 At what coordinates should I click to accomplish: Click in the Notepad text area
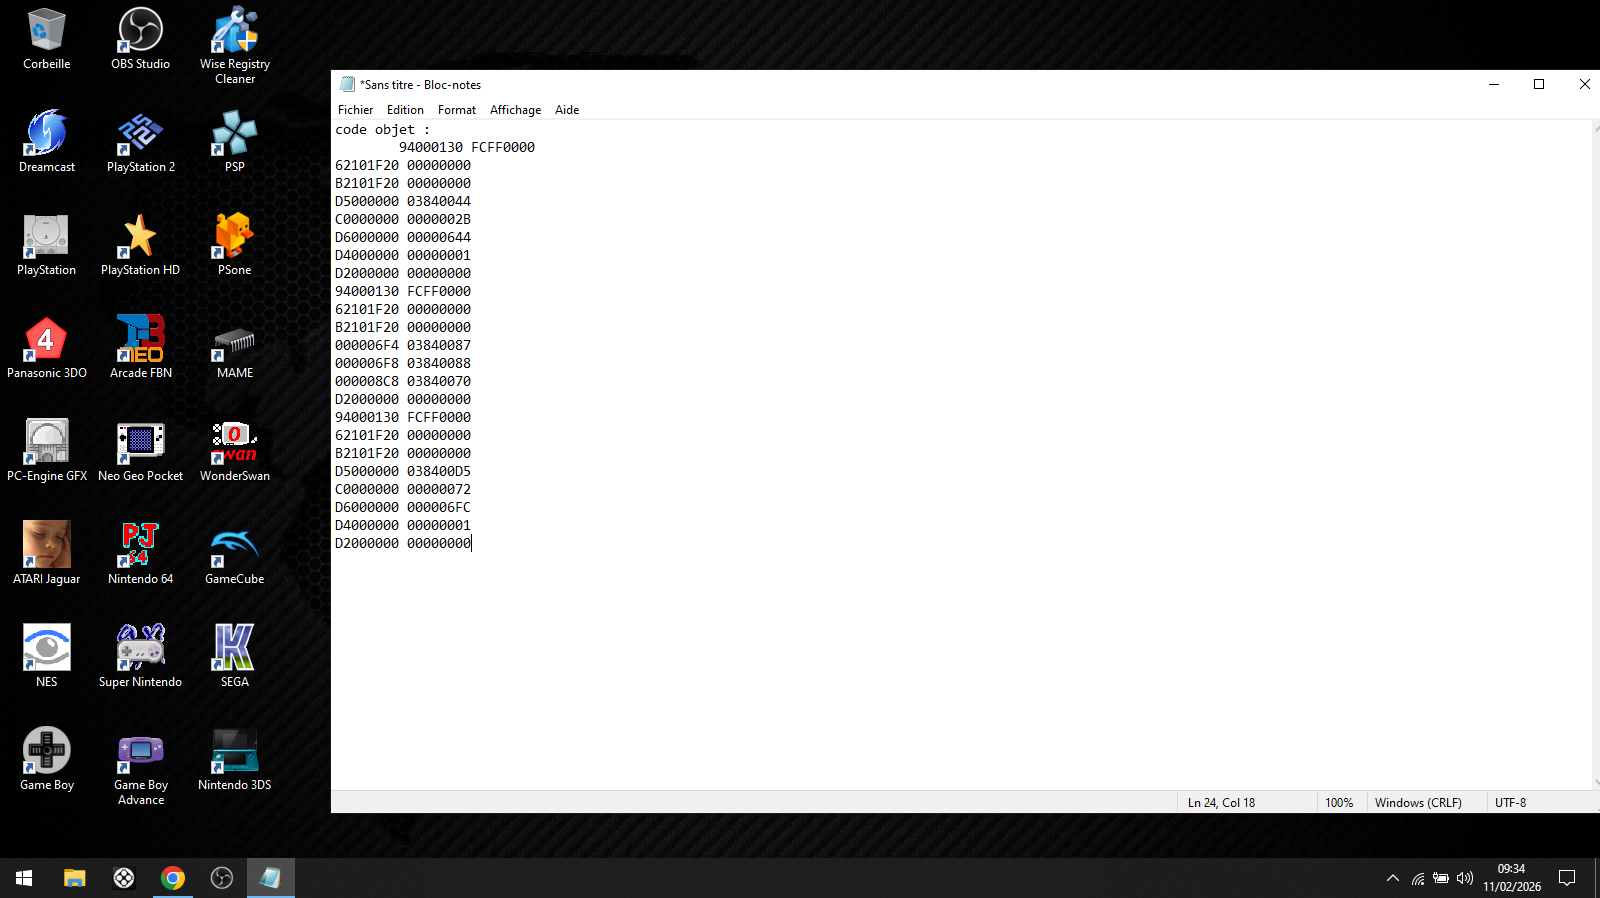tap(960, 650)
